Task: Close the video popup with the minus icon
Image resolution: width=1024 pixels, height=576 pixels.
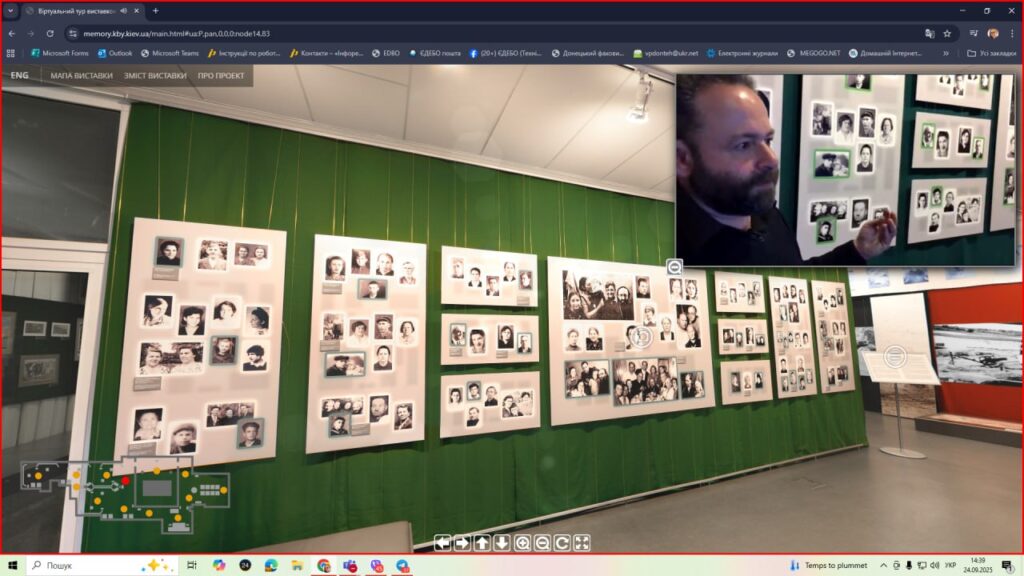Action: [674, 267]
